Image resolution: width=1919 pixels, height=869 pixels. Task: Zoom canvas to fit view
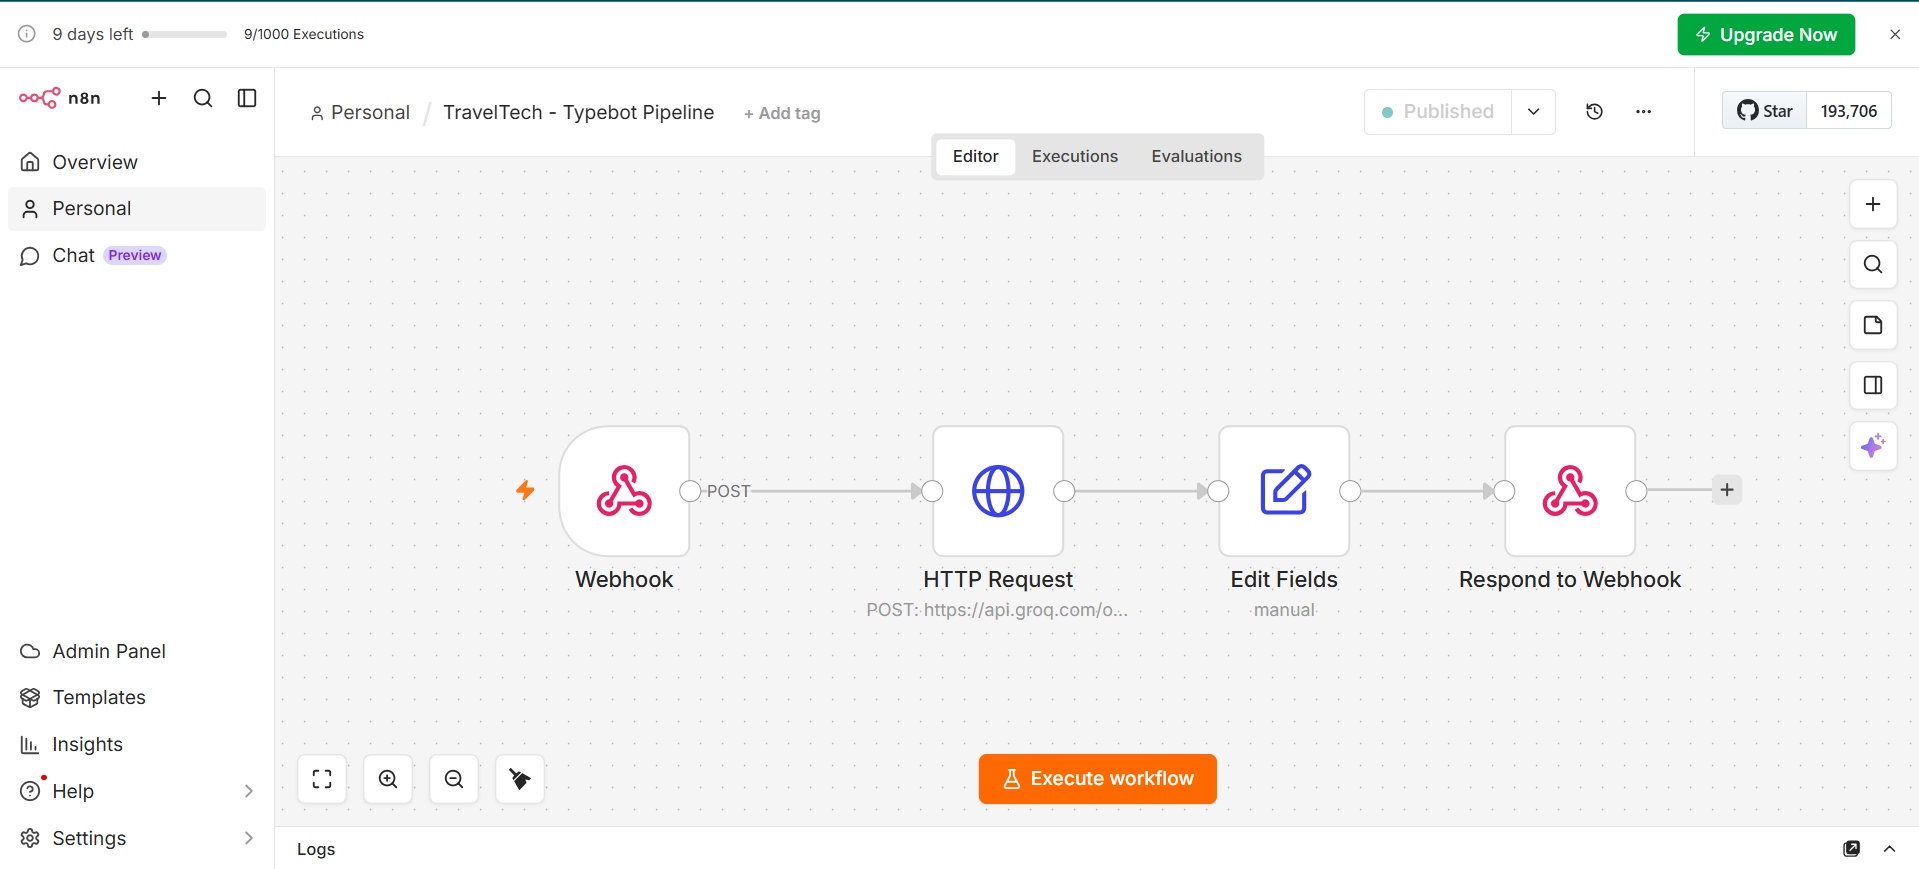tap(322, 779)
